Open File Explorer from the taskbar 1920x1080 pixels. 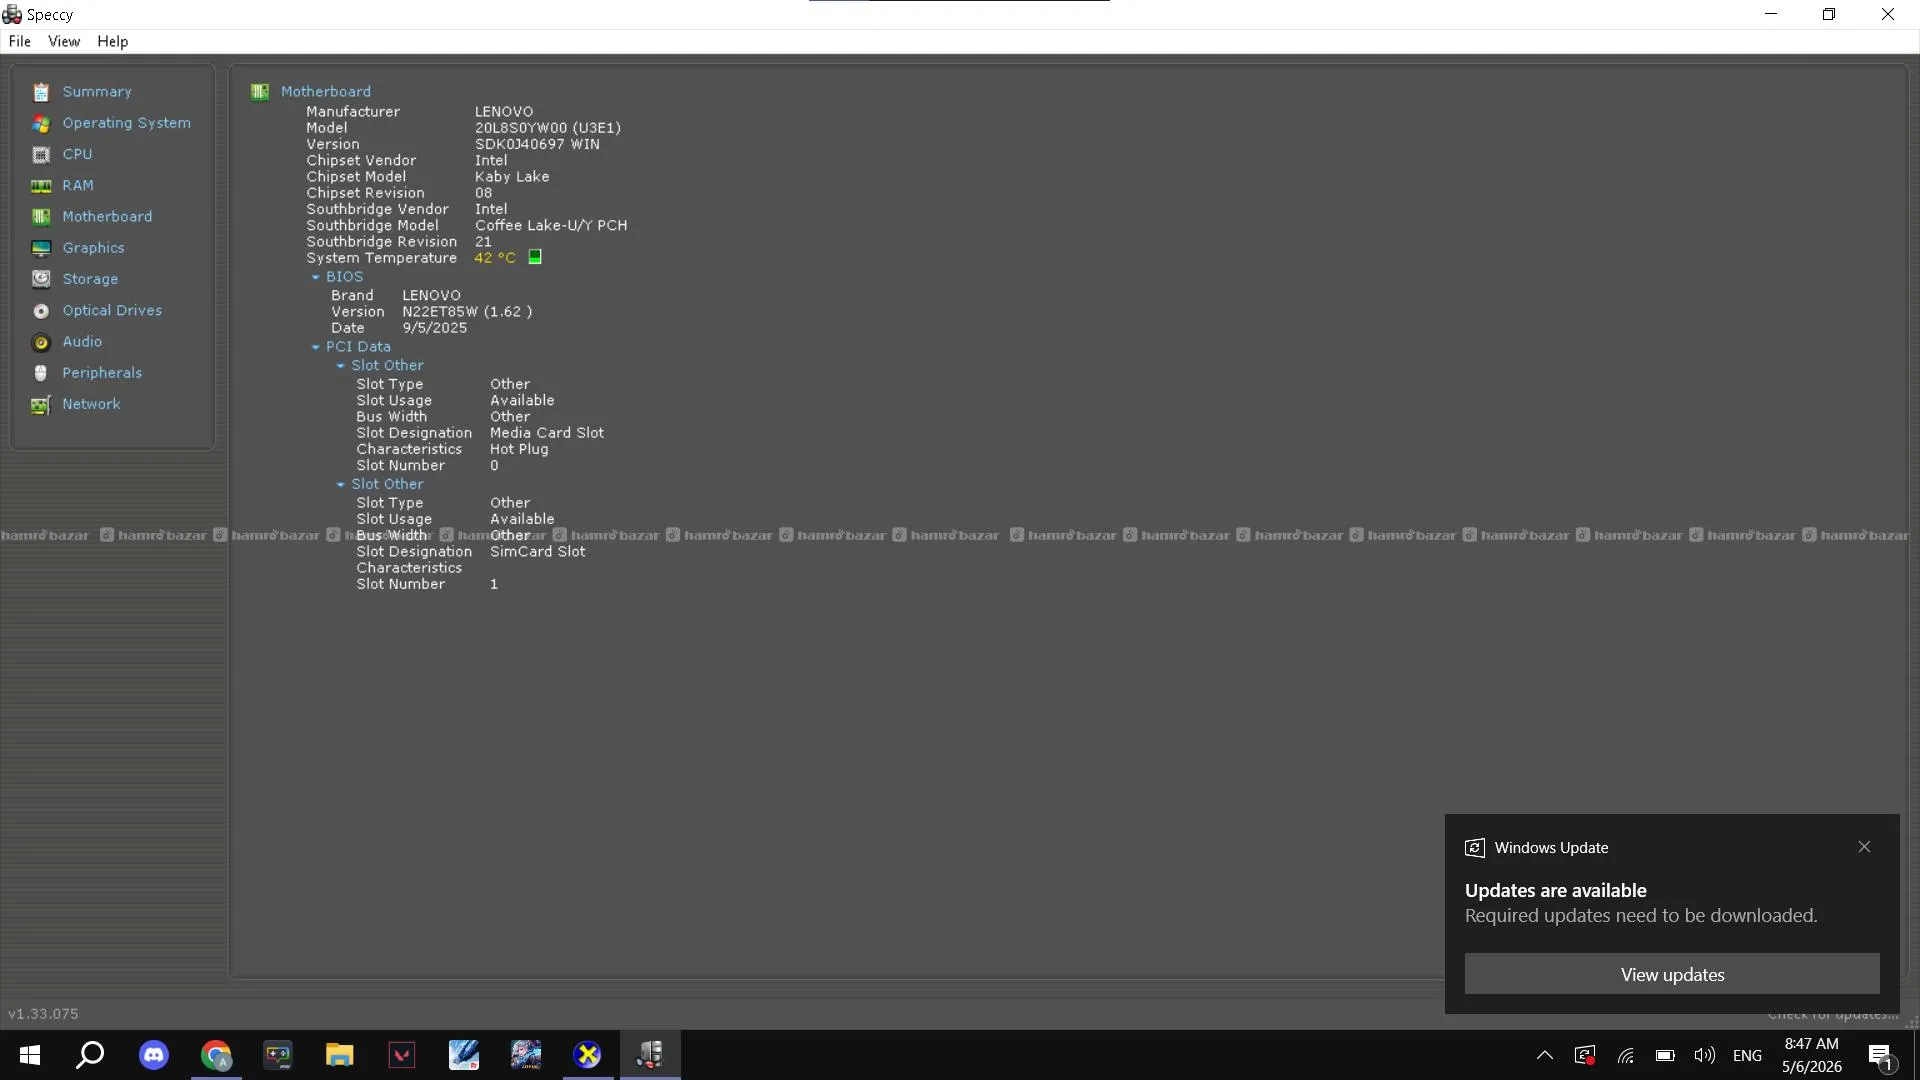pos(340,1055)
